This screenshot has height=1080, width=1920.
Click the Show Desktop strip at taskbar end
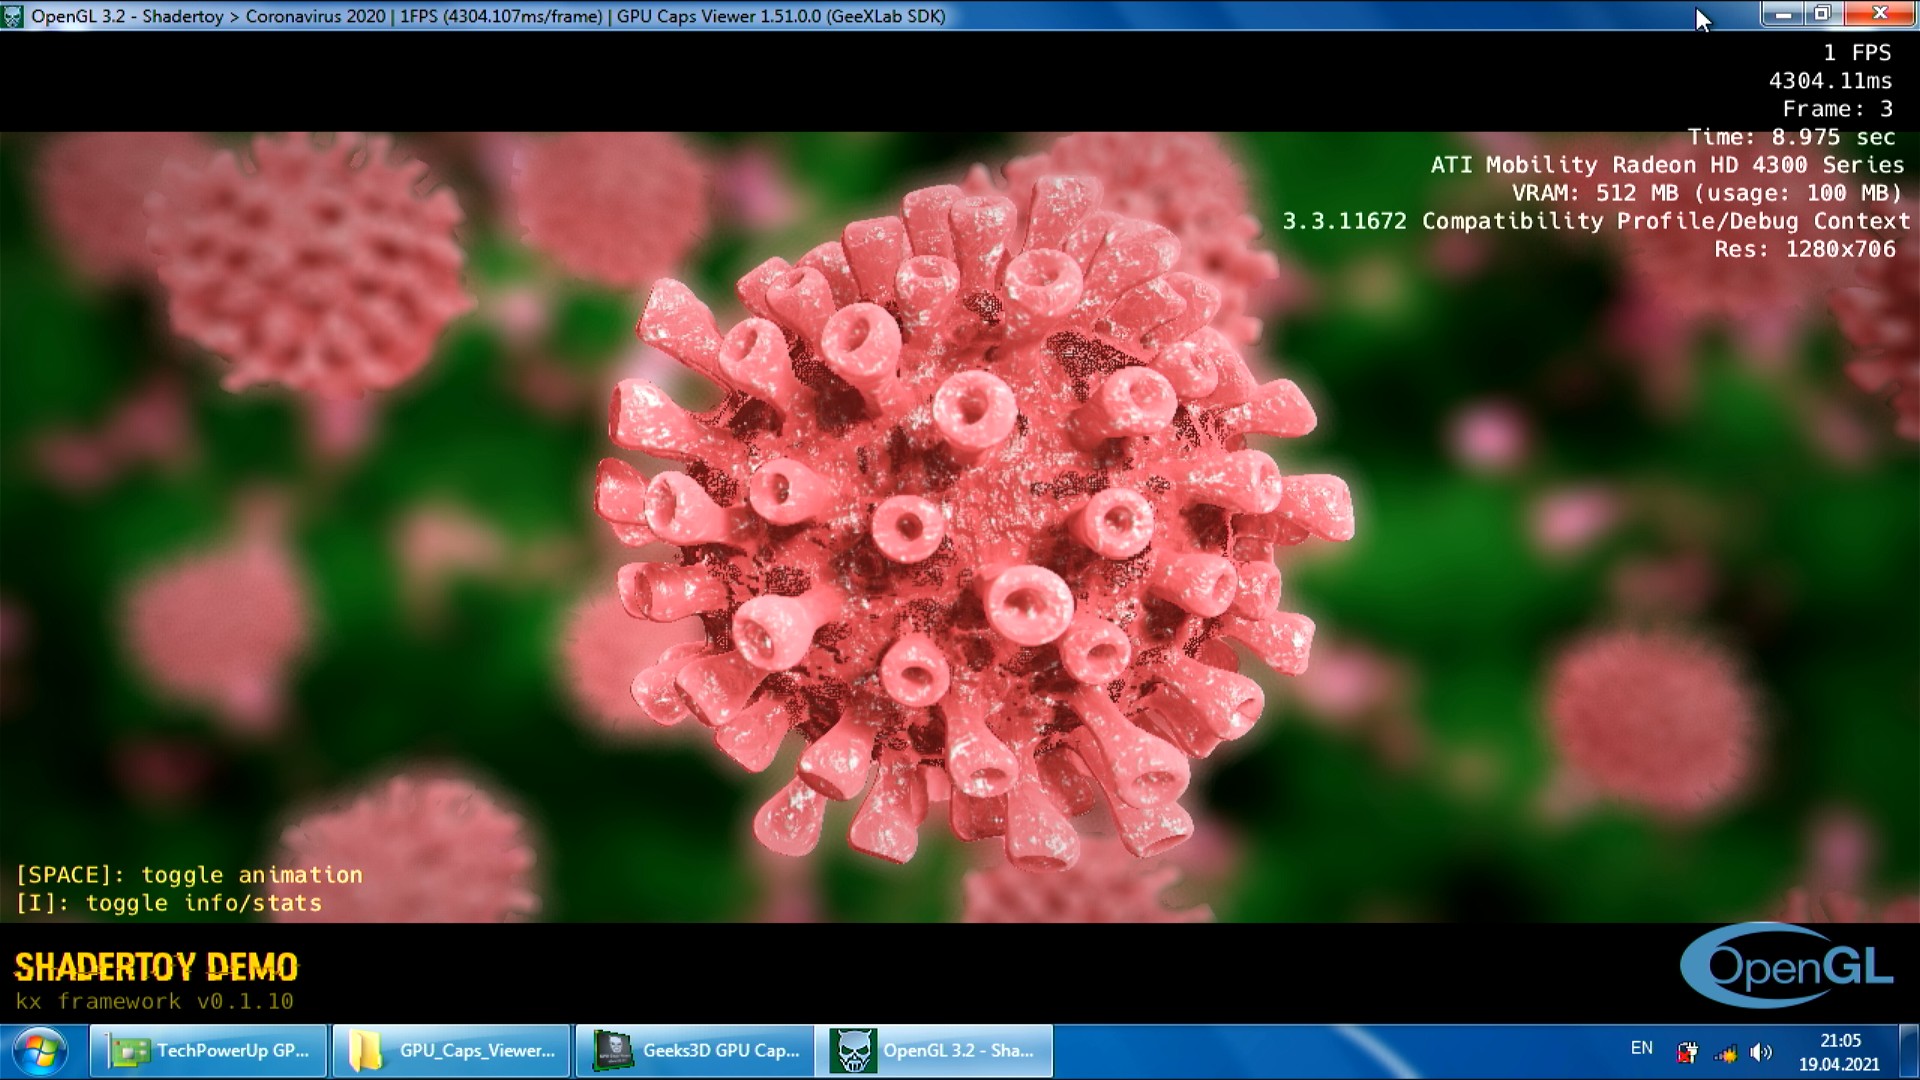(1909, 1051)
